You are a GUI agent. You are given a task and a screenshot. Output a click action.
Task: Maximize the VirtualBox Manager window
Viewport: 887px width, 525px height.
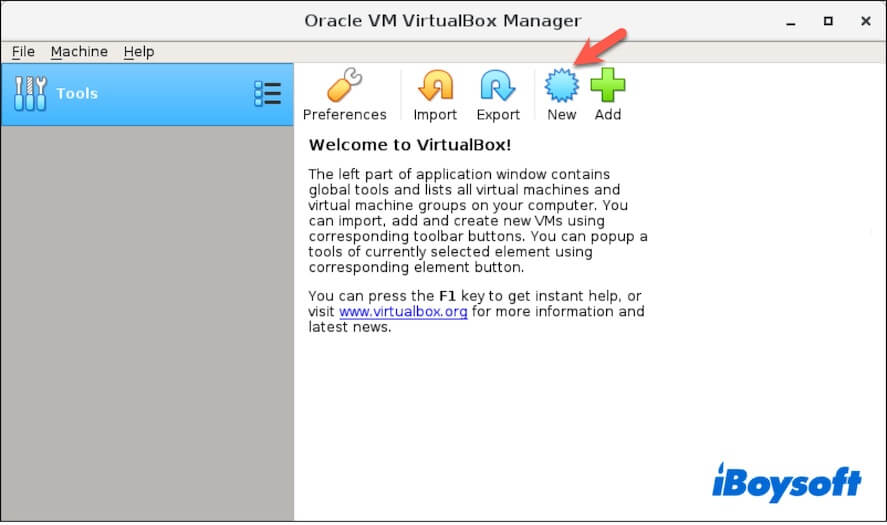pyautogui.click(x=828, y=21)
